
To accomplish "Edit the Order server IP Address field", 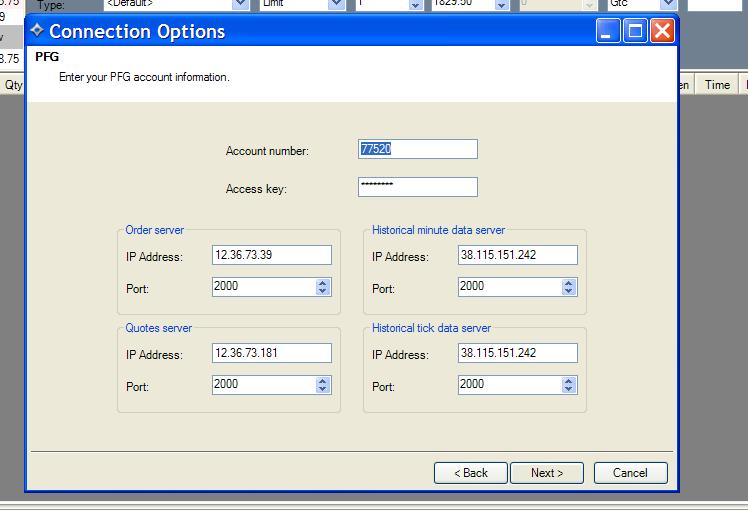I will (x=271, y=255).
